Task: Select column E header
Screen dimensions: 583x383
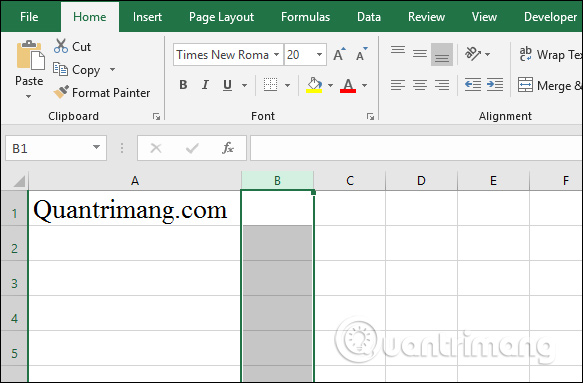Action: coord(493,181)
